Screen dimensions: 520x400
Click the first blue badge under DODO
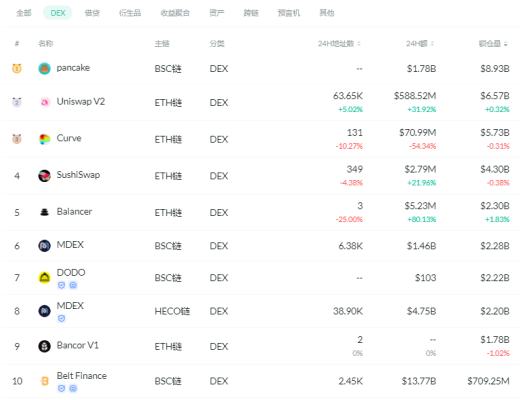(61, 285)
